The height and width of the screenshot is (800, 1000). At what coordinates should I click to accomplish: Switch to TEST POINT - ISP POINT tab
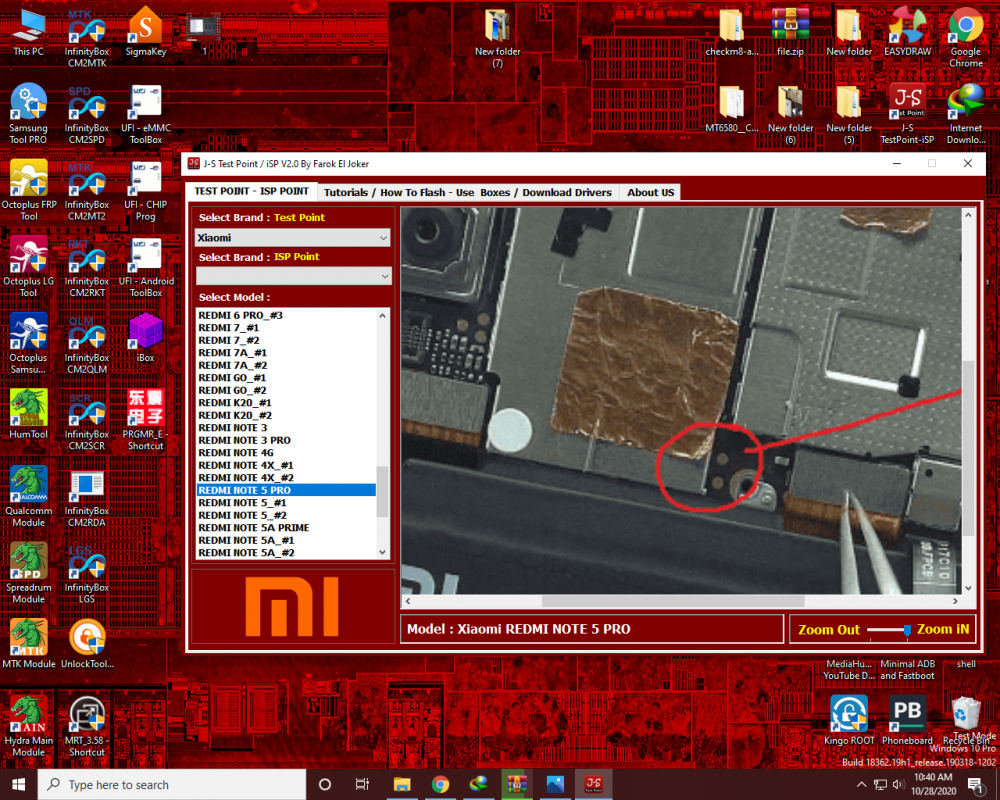(x=251, y=191)
